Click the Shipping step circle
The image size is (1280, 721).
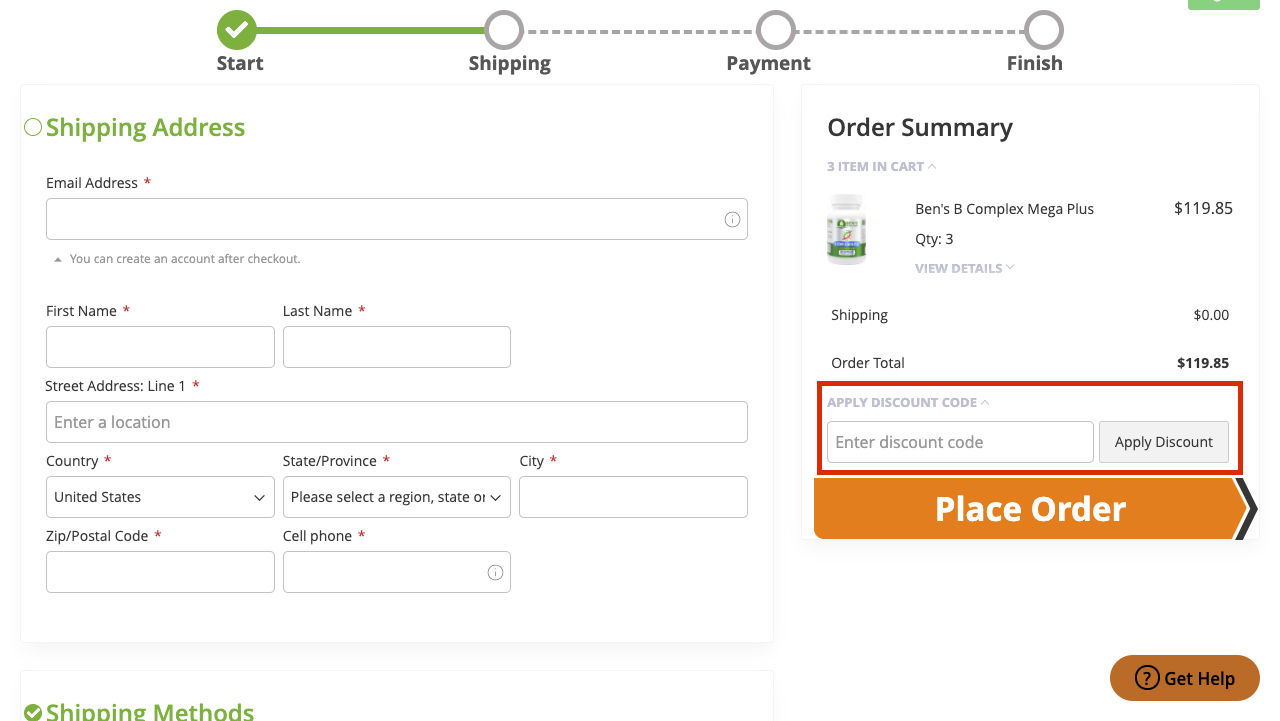[504, 30]
